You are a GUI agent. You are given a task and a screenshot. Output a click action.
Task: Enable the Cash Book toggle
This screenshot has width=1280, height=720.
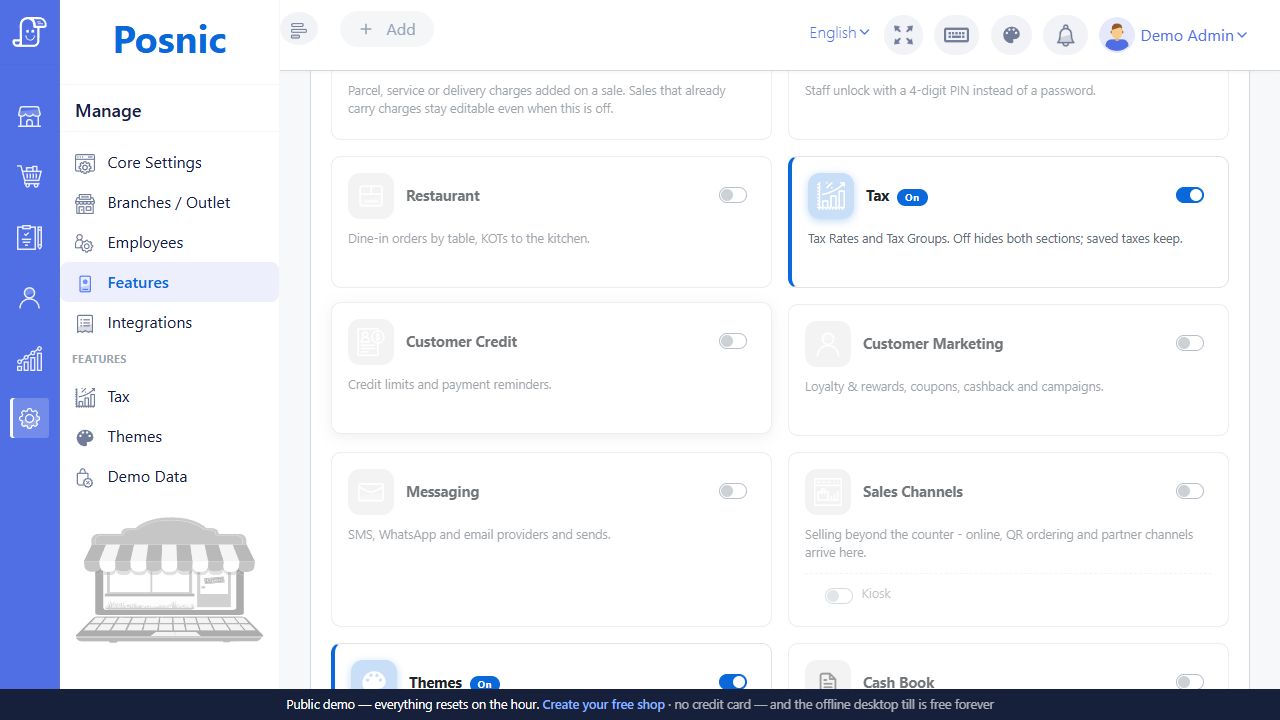(x=1190, y=682)
